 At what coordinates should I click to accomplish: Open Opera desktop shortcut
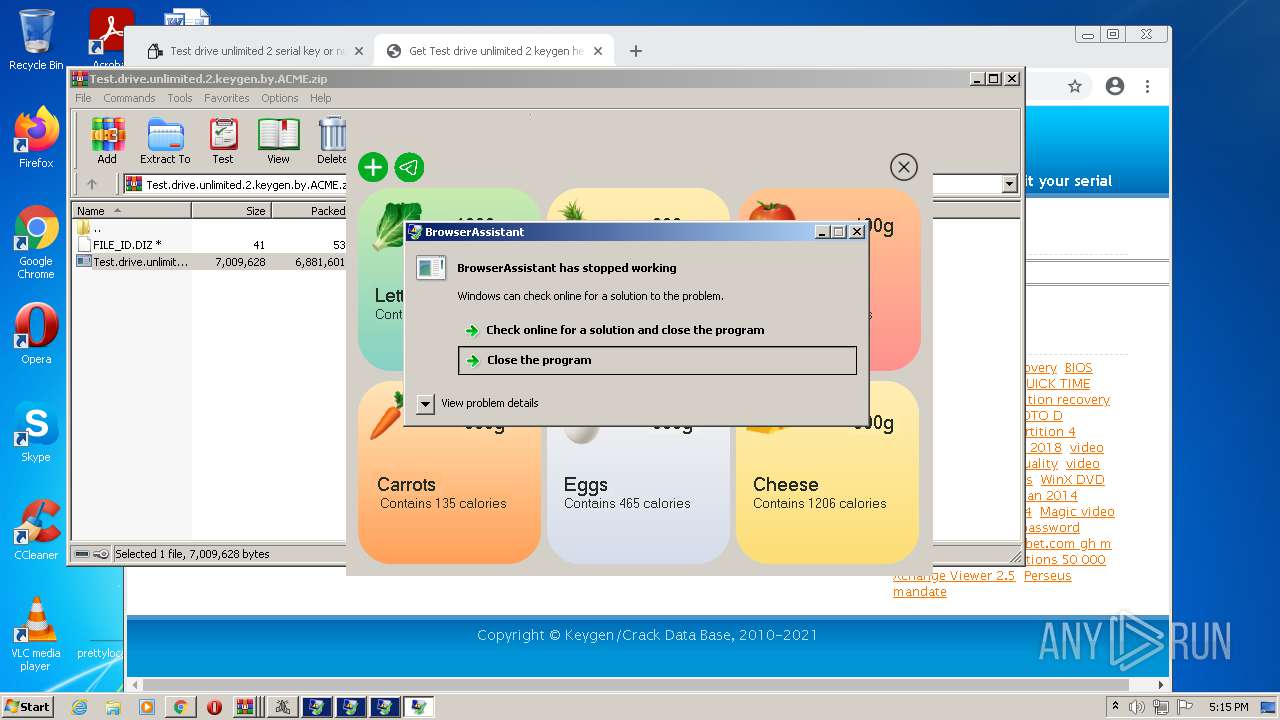(x=36, y=334)
